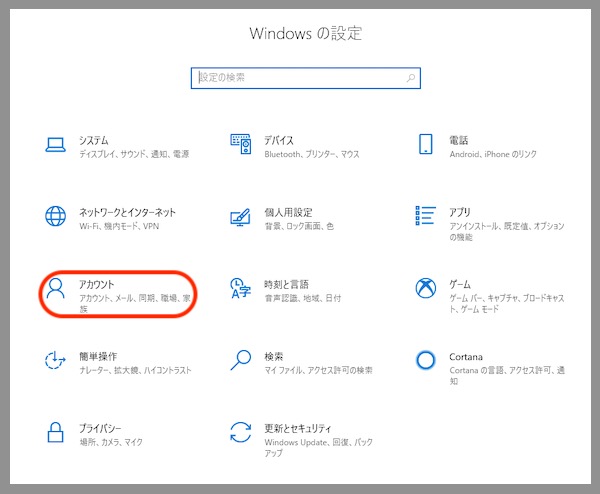Screen dimensions: 600x494
Task: Open the アカウント person icon
Action: (x=55, y=288)
